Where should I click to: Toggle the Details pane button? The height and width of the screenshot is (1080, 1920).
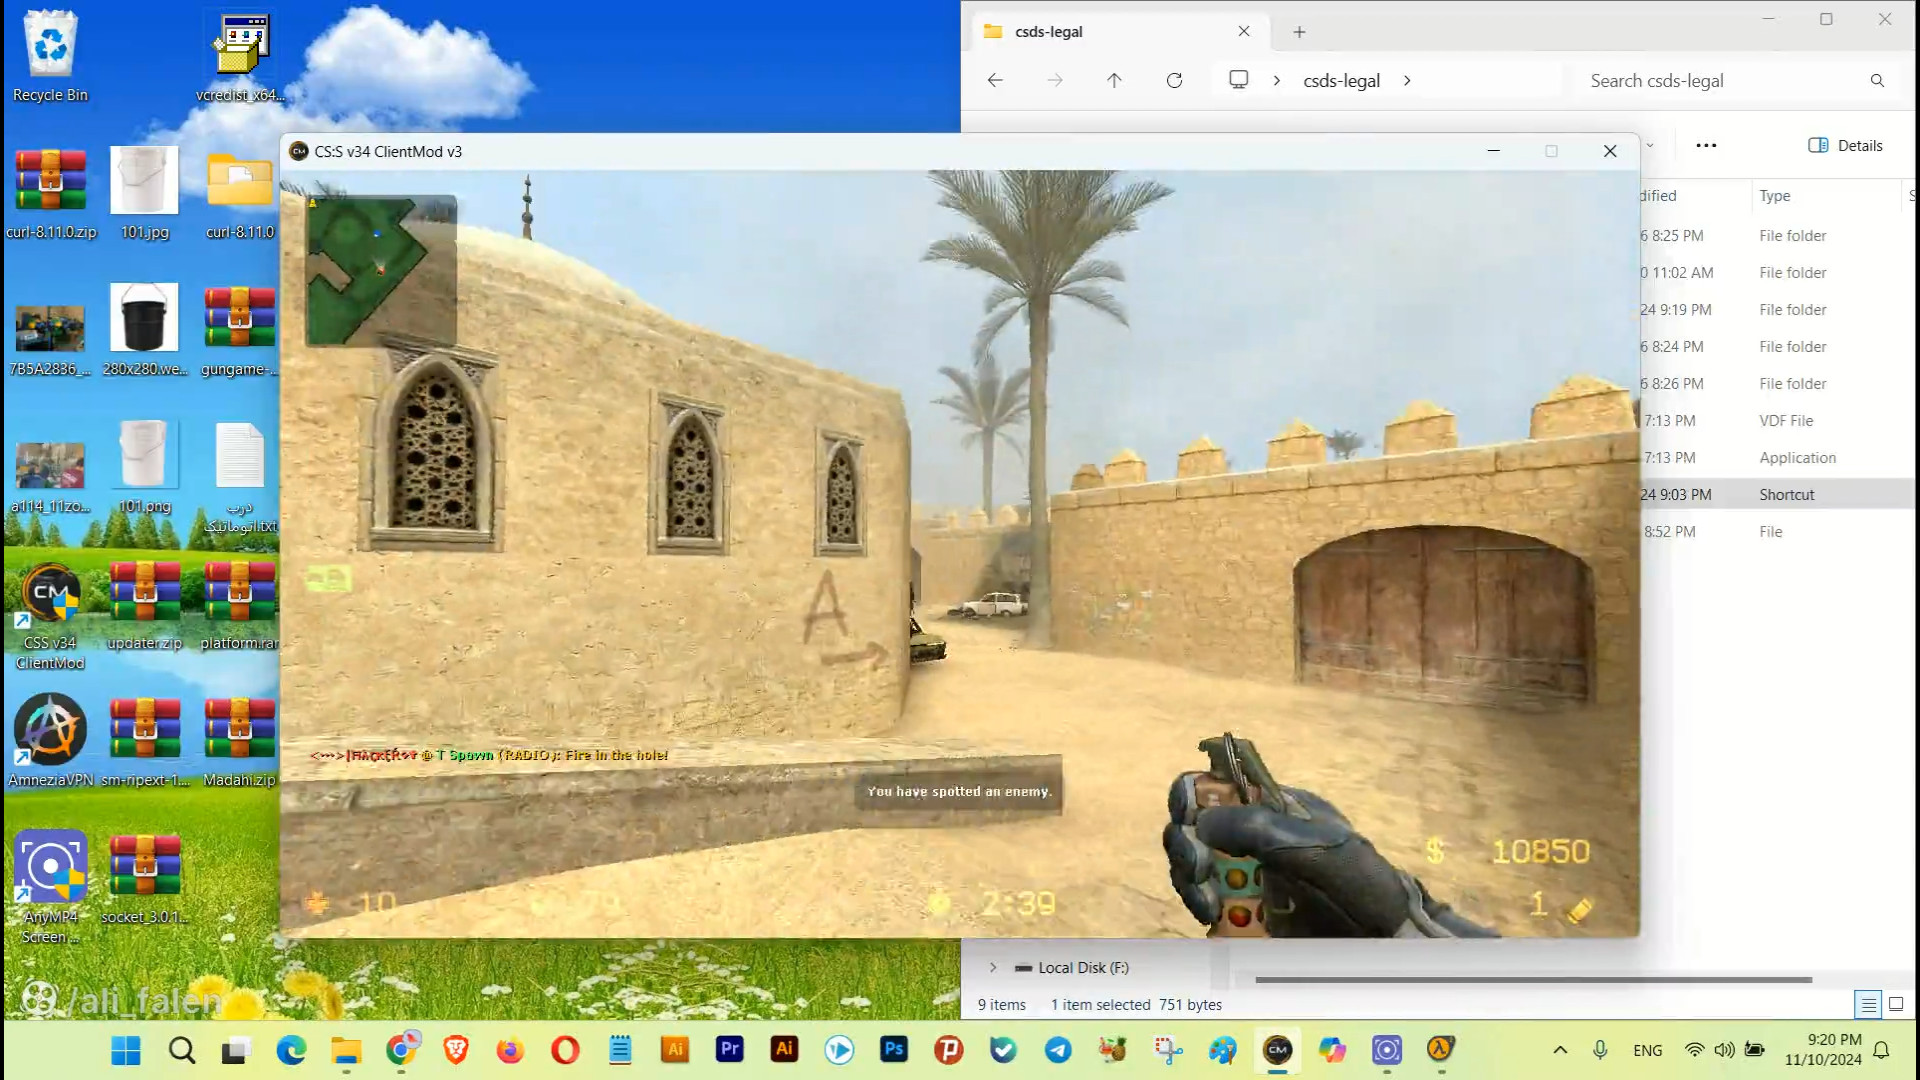click(x=1845, y=146)
